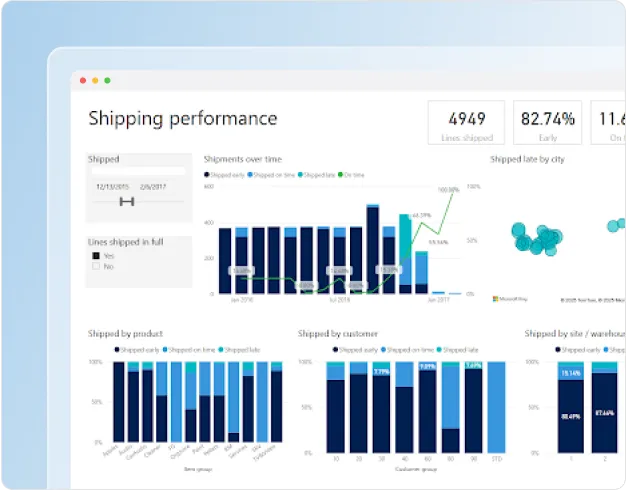This screenshot has width=626, height=490.
Task: Click Shipped on time legend in Shipments over time
Action: tap(271, 175)
